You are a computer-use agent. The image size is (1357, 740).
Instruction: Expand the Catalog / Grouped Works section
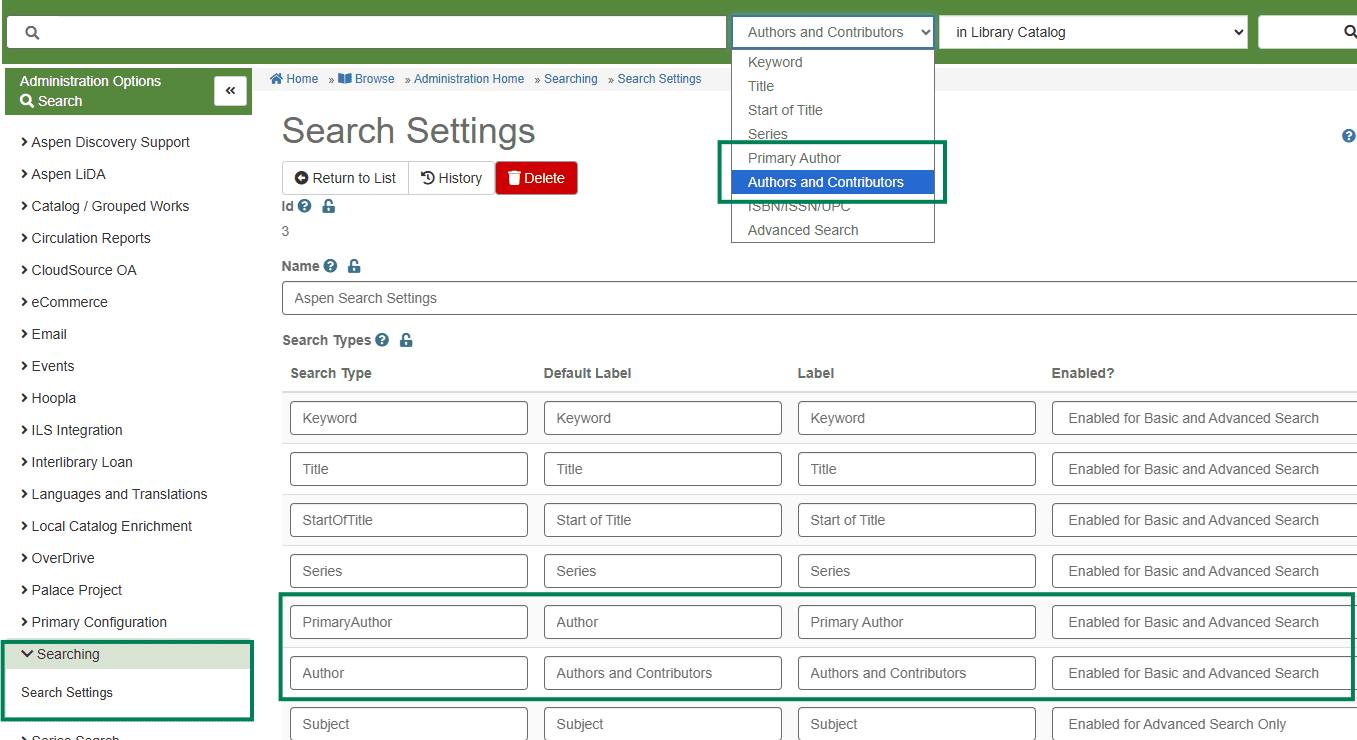point(104,206)
